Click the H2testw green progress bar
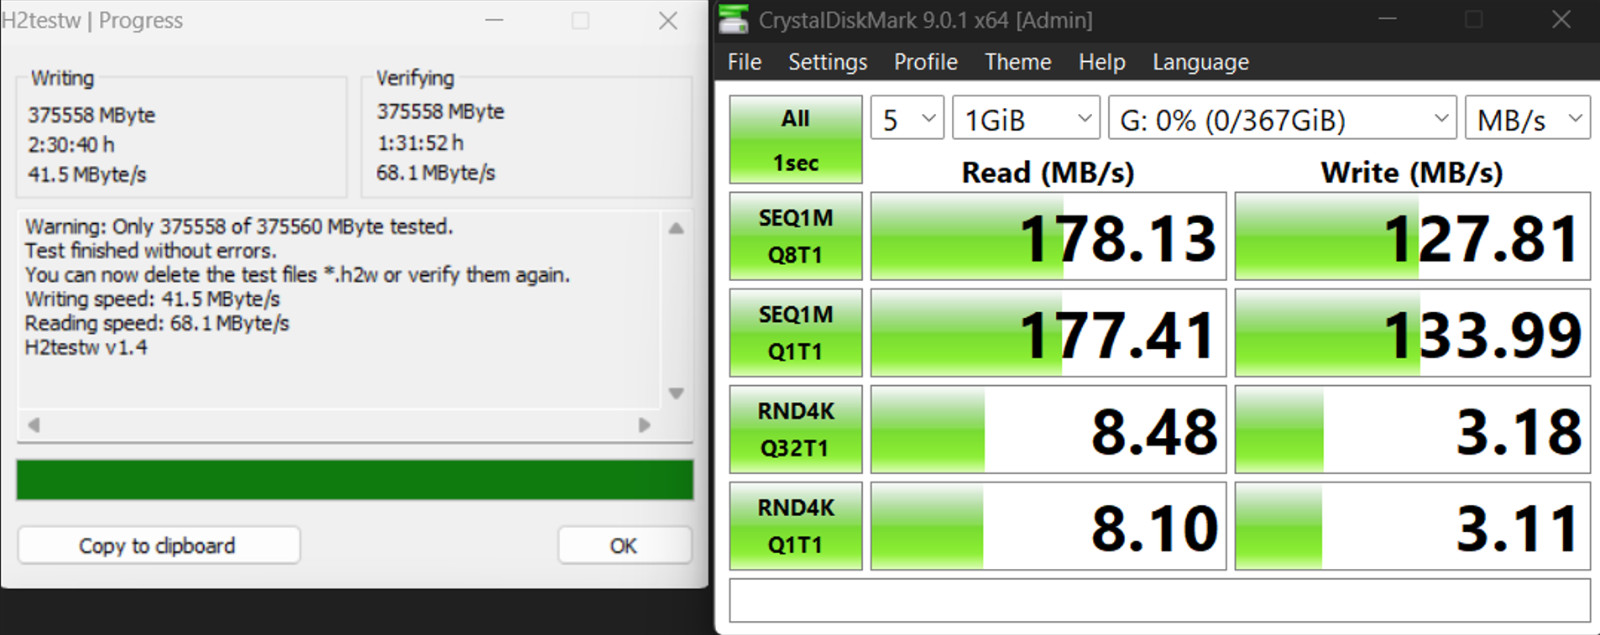This screenshot has height=635, width=1600. (x=355, y=480)
